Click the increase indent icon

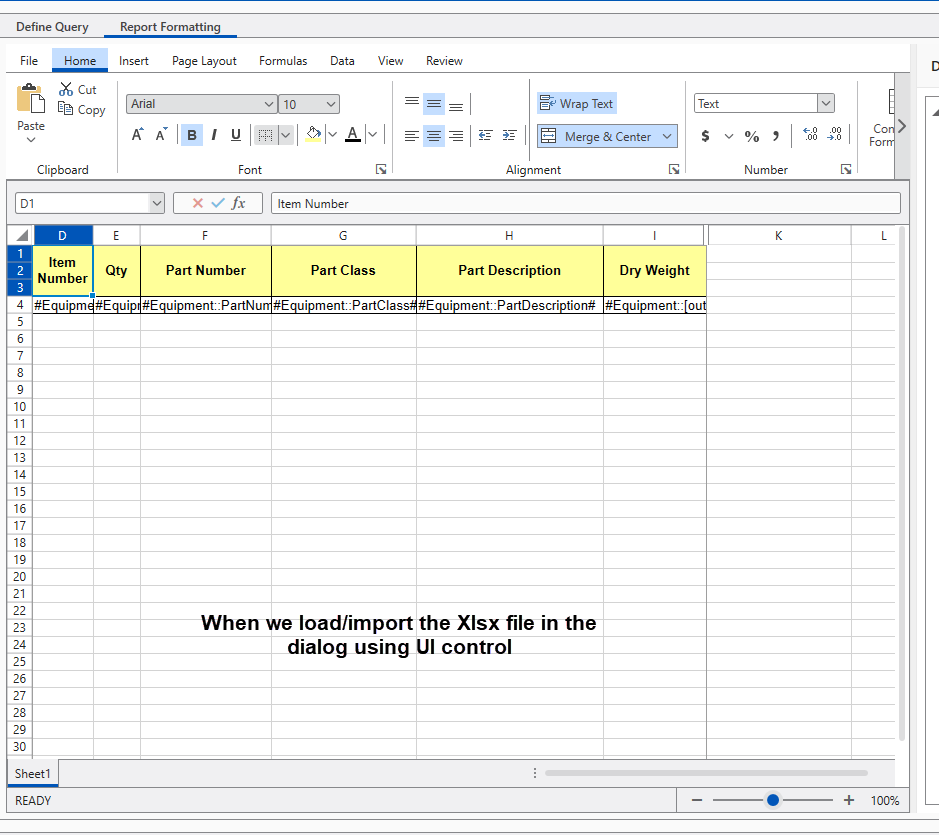tap(509, 136)
